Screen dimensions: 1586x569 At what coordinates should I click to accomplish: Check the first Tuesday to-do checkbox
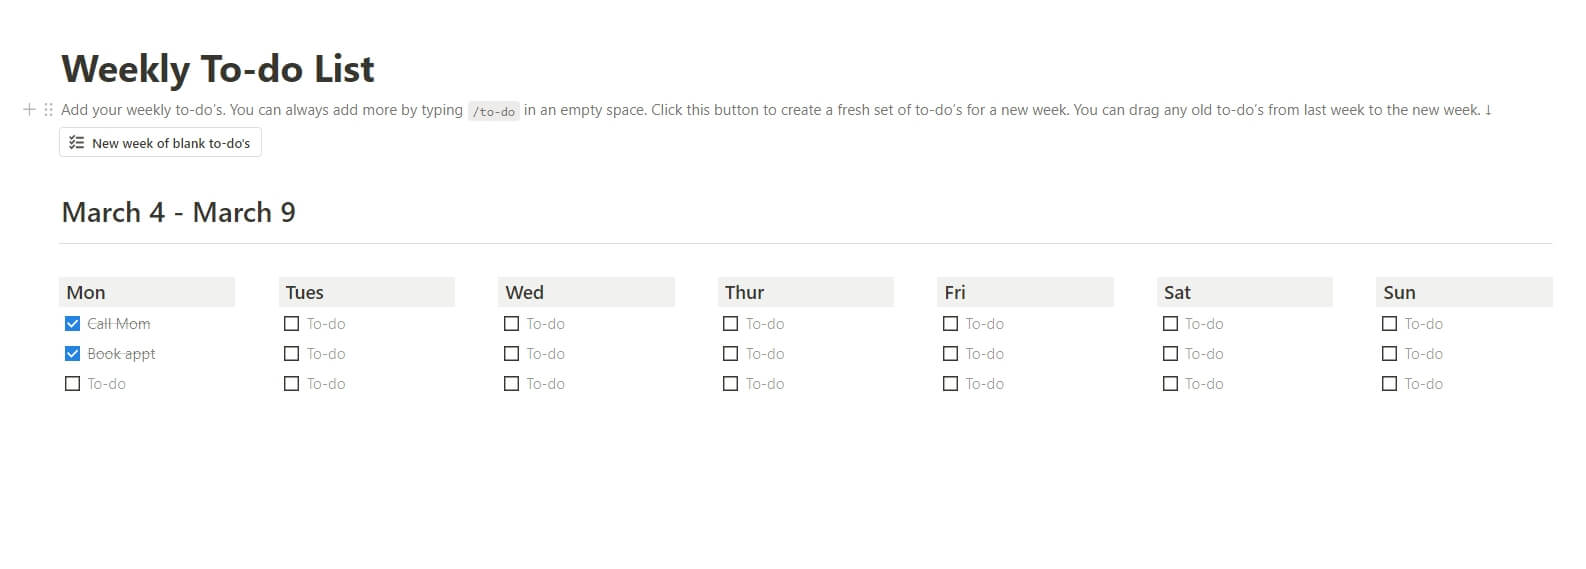pyautogui.click(x=292, y=324)
